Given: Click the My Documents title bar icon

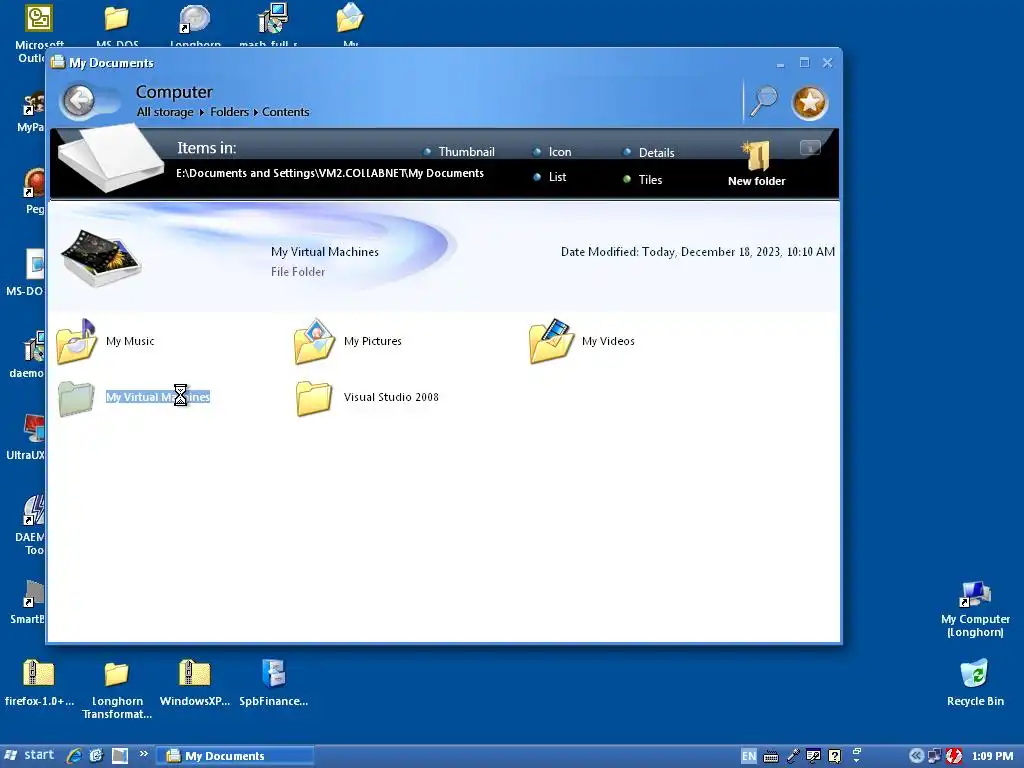Looking at the screenshot, I should [58, 62].
